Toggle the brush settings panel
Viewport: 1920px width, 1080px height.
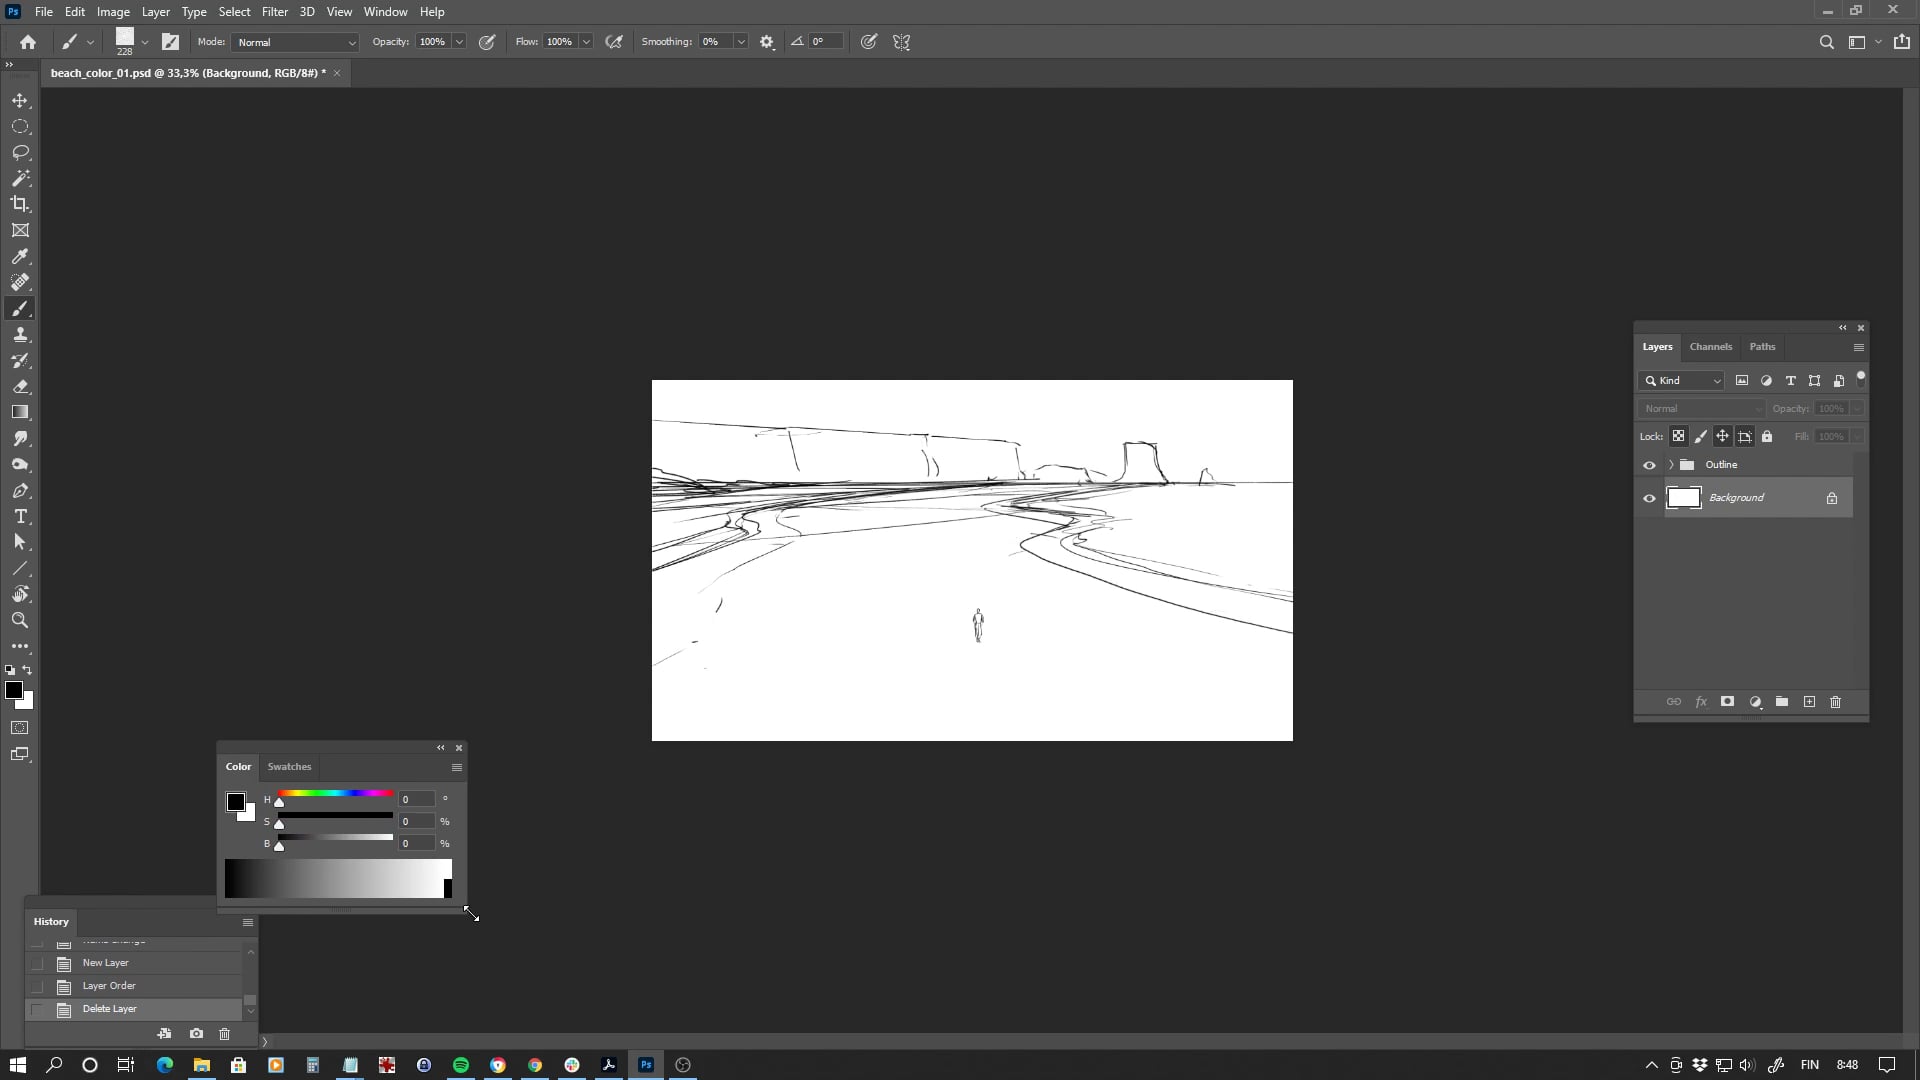click(171, 42)
